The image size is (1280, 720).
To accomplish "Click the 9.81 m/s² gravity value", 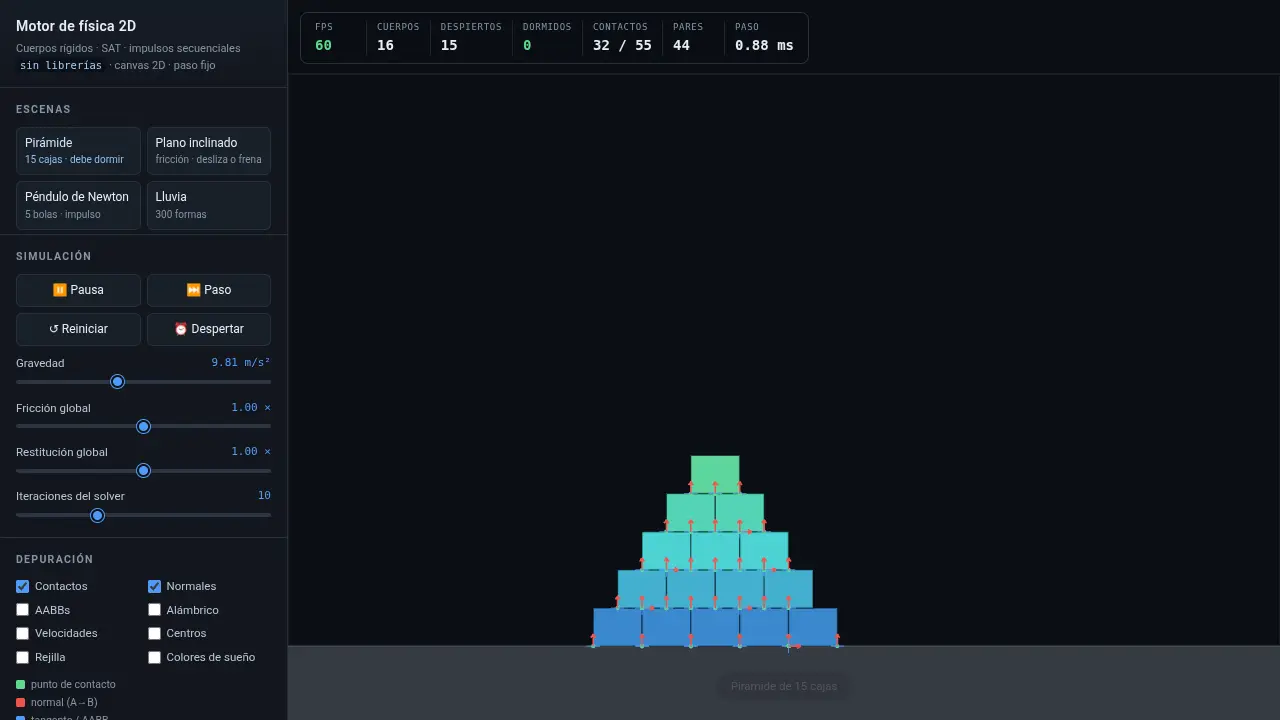I will pyautogui.click(x=241, y=363).
